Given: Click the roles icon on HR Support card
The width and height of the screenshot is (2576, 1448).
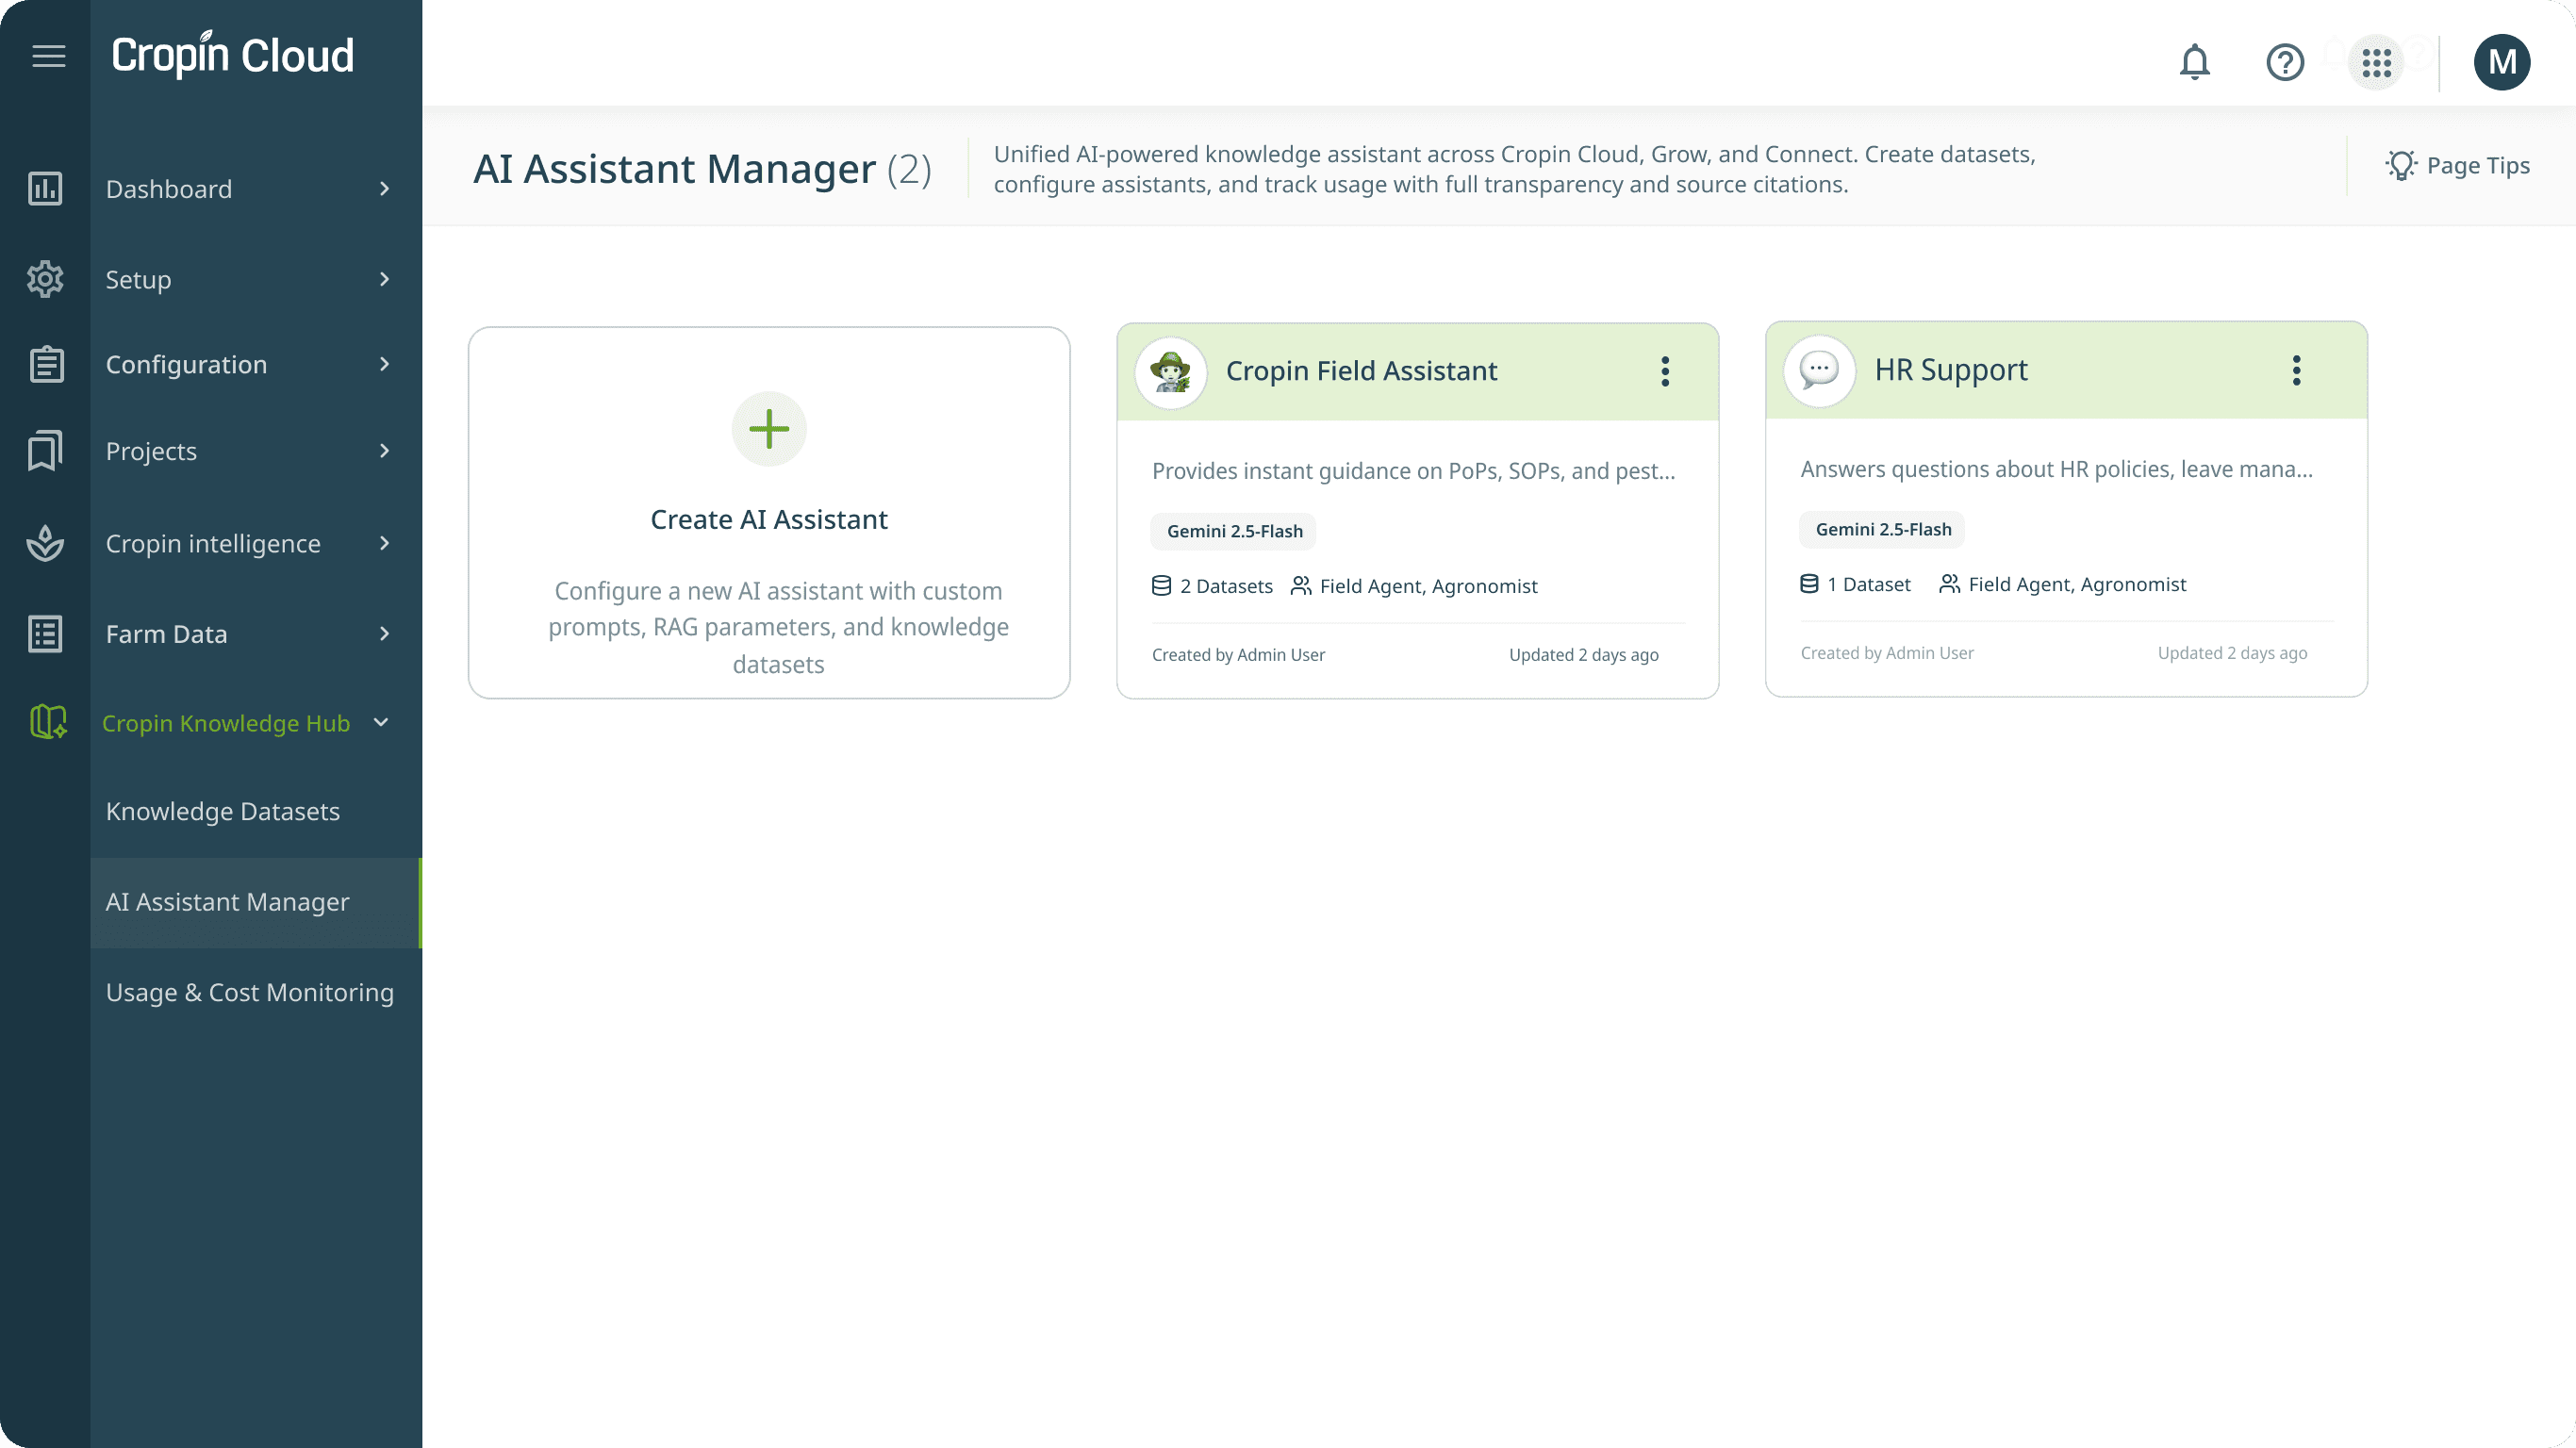Looking at the screenshot, I should point(1949,584).
